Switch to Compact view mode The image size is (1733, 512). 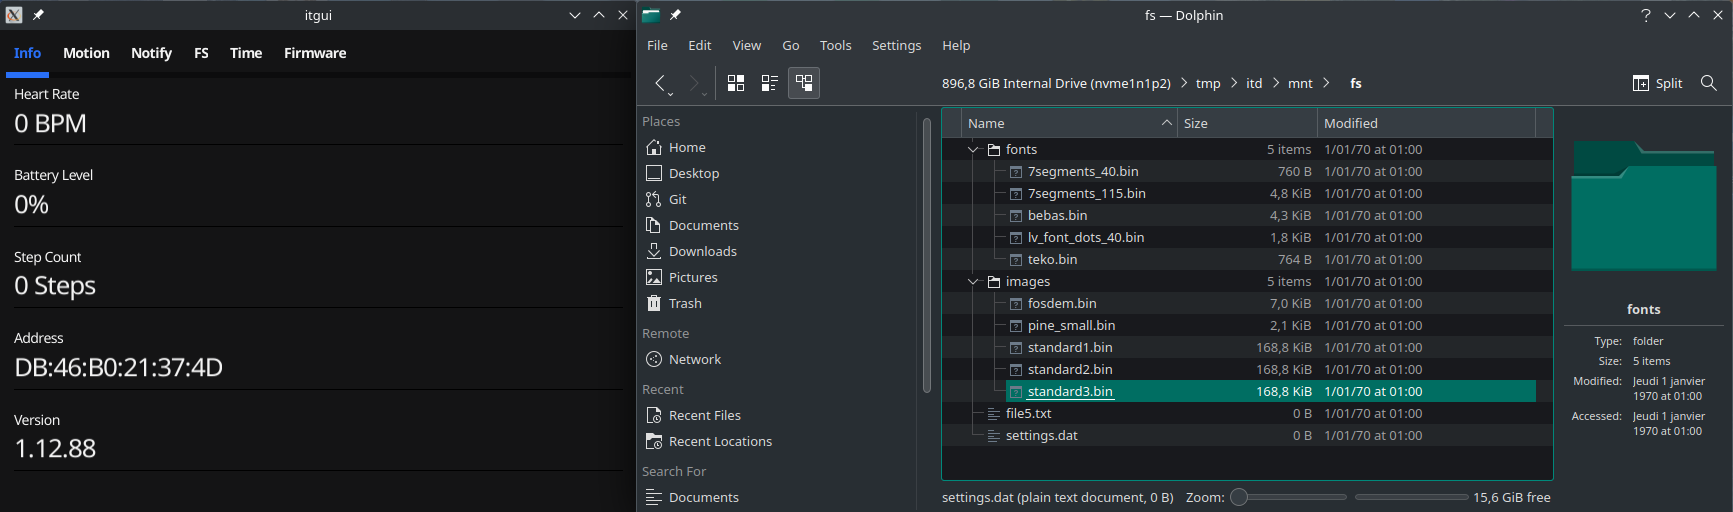tap(770, 83)
